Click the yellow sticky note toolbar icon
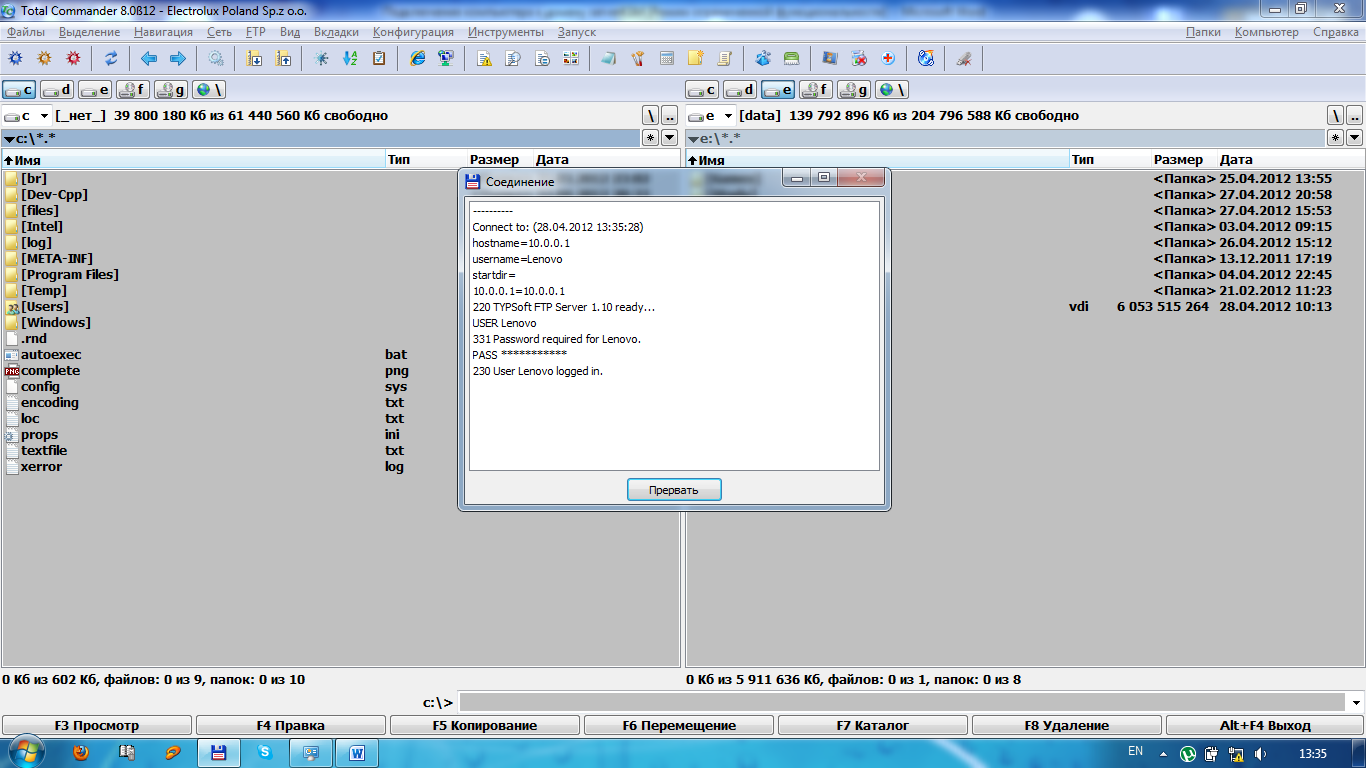The image size is (1366, 768). [x=695, y=58]
